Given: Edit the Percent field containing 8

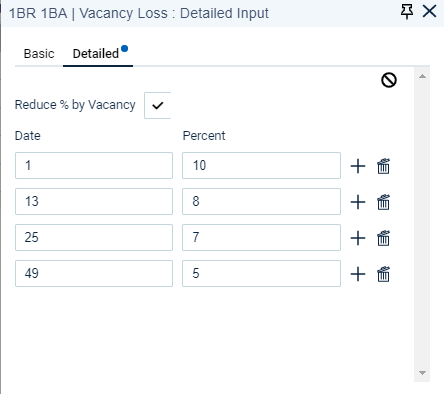Looking at the screenshot, I should tap(261, 201).
